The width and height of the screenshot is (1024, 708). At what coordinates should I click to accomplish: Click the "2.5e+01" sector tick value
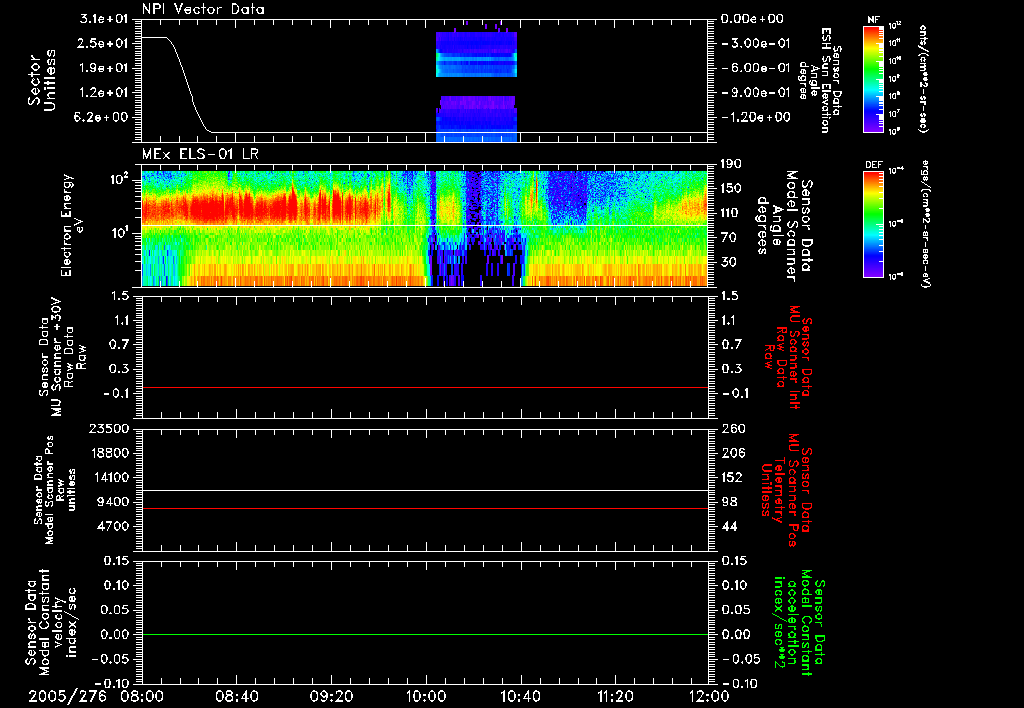click(103, 43)
